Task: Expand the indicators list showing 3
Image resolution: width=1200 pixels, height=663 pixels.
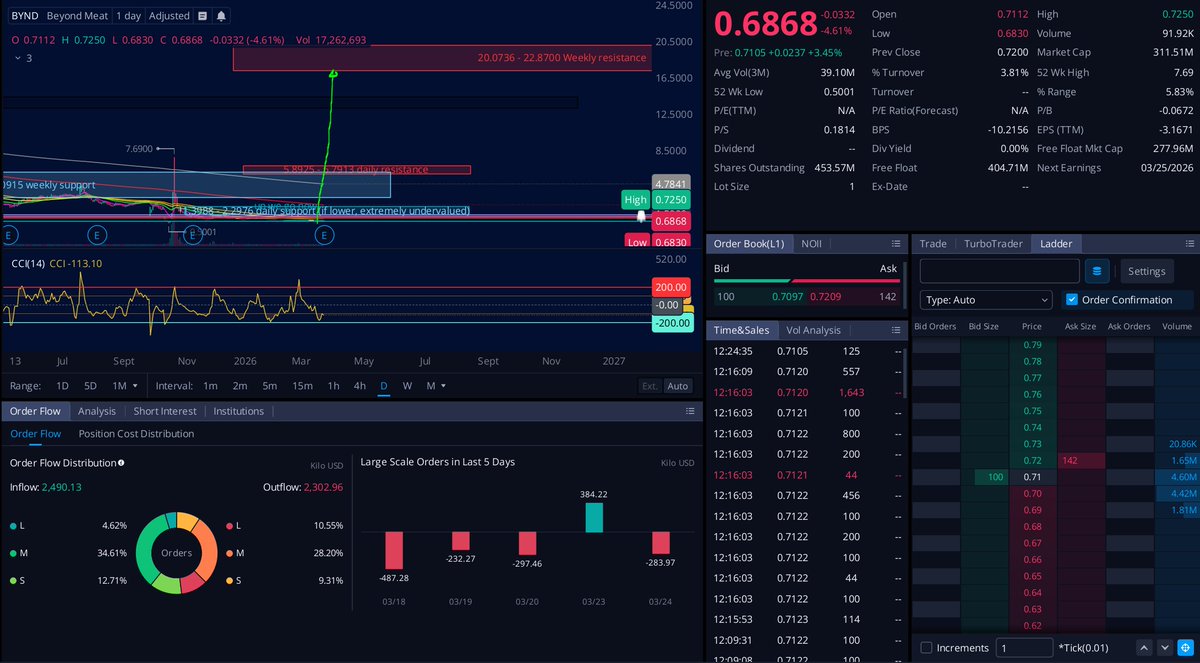Action: click(x=22, y=59)
